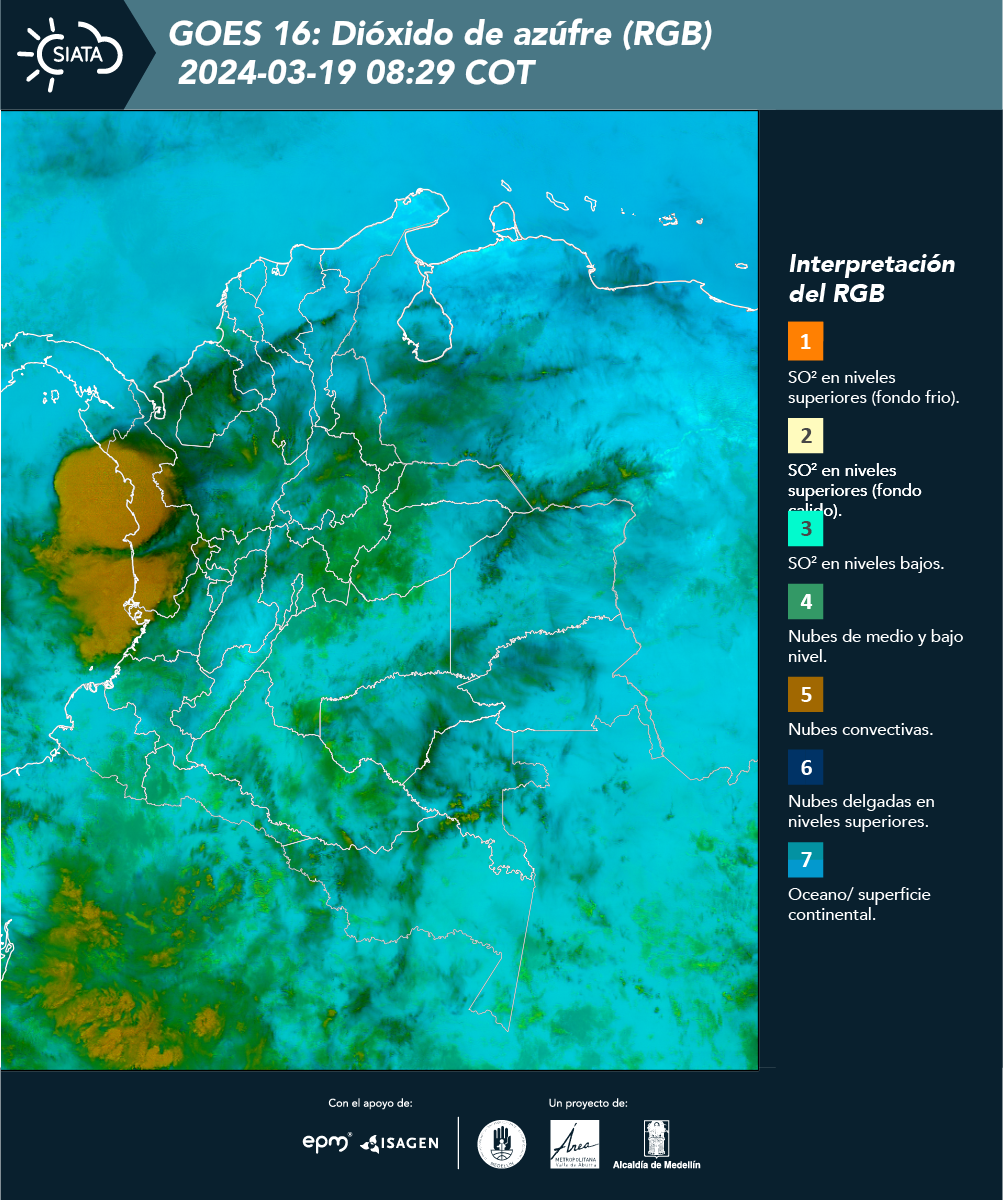Select the orange swatch numbered 1

coord(805,341)
